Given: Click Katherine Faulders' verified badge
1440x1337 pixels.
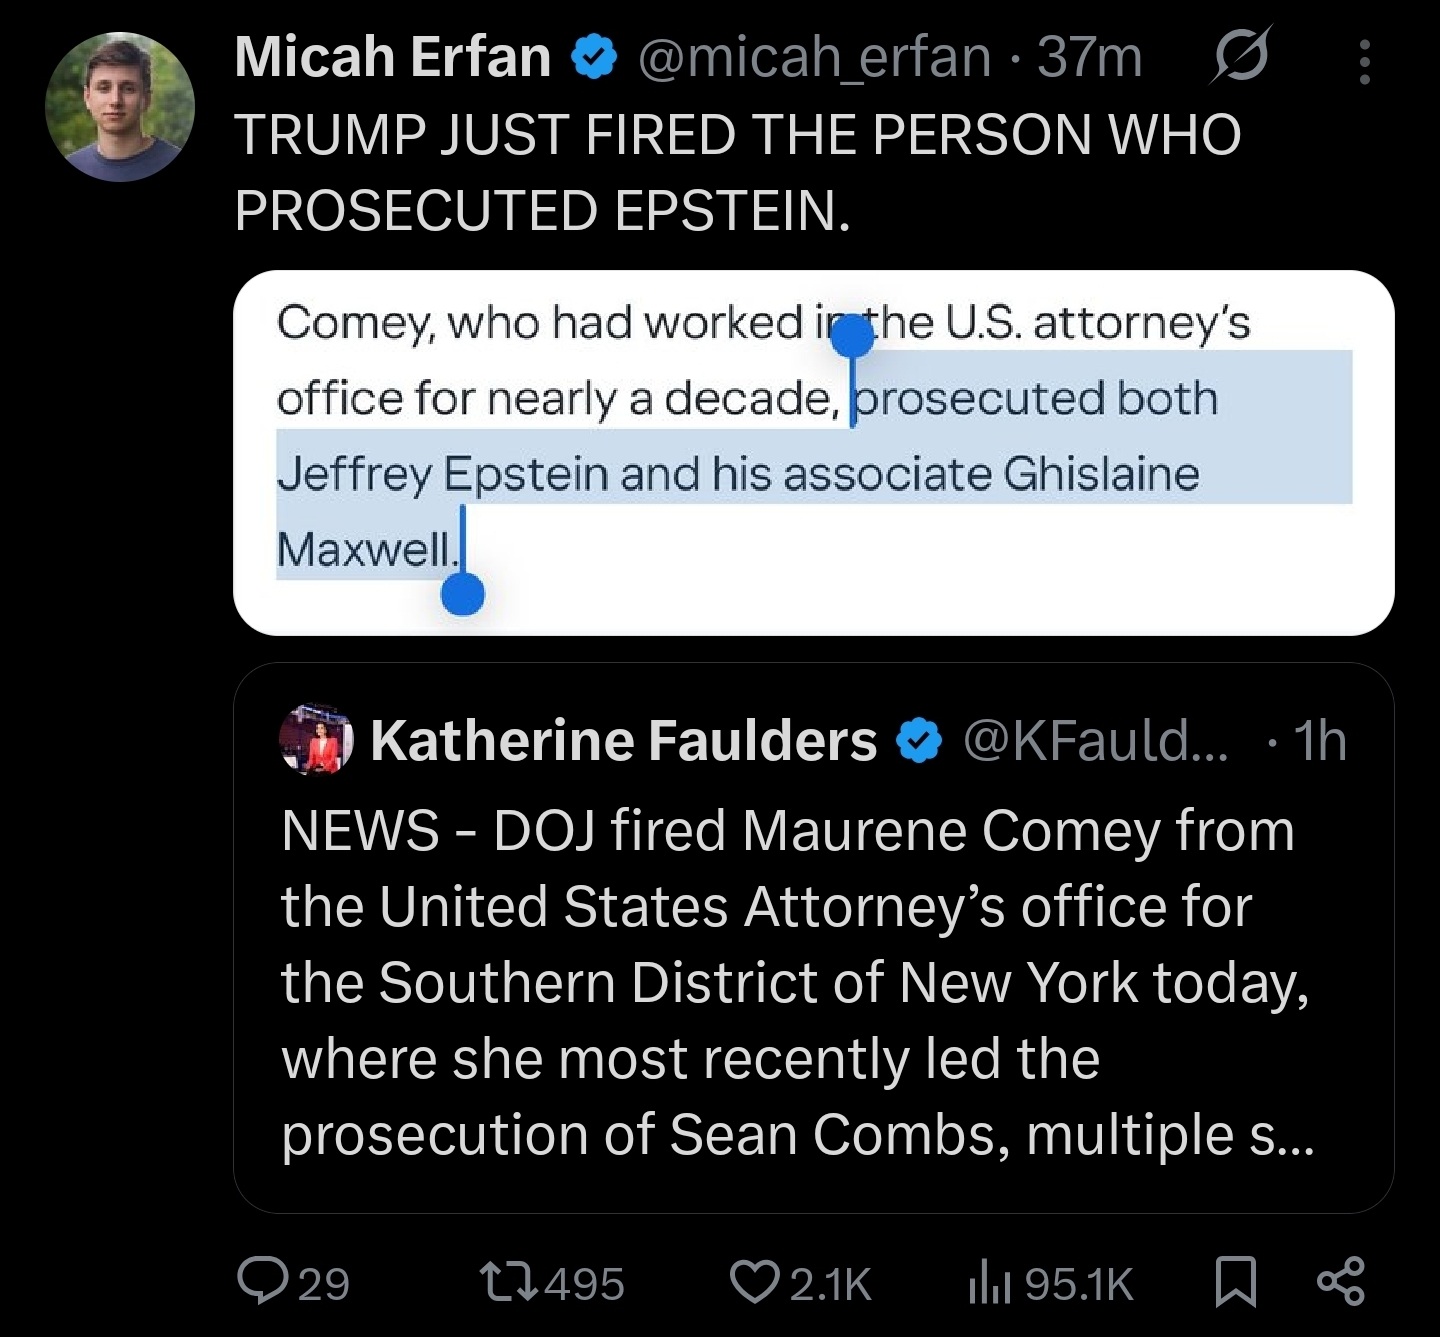Looking at the screenshot, I should point(918,741).
